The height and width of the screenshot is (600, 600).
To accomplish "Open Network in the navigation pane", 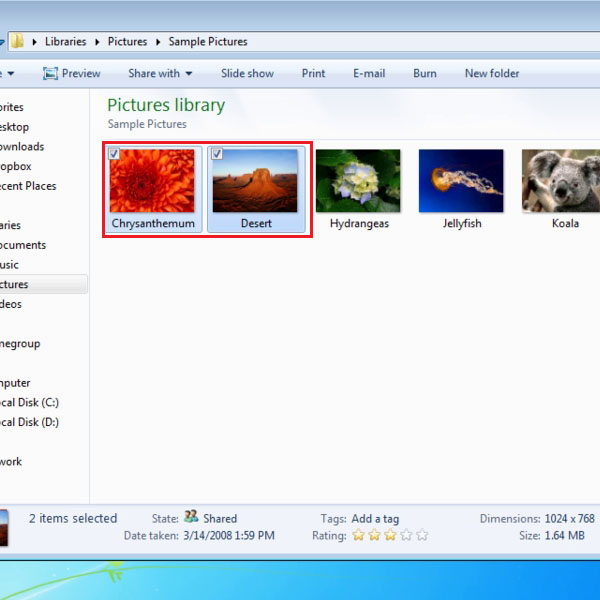I will click(11, 461).
